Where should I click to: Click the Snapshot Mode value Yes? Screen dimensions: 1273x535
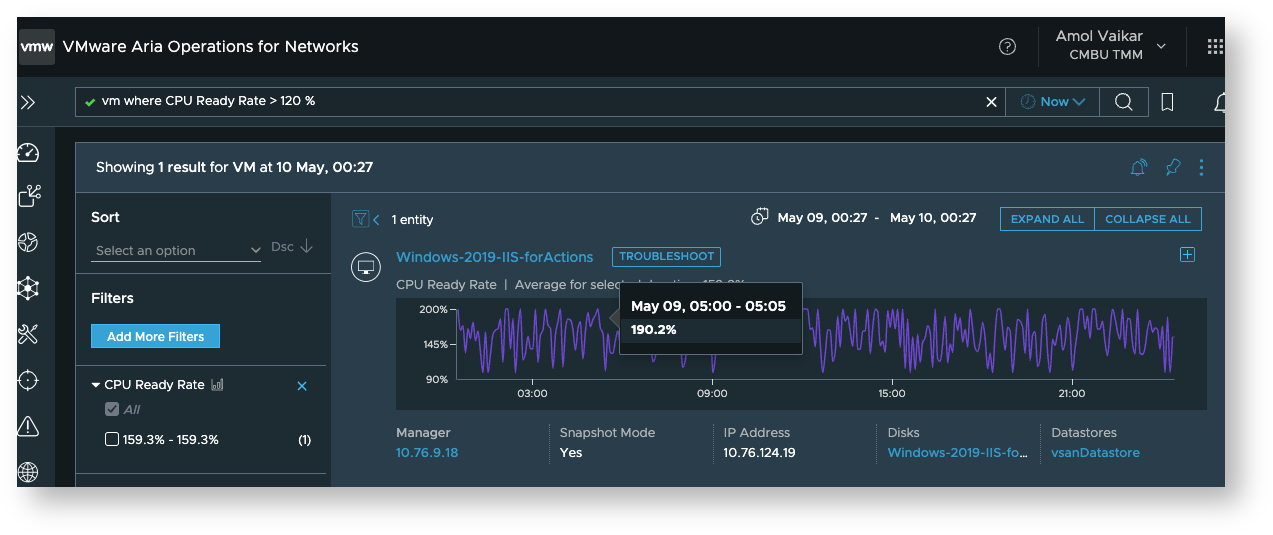pyautogui.click(x=571, y=453)
